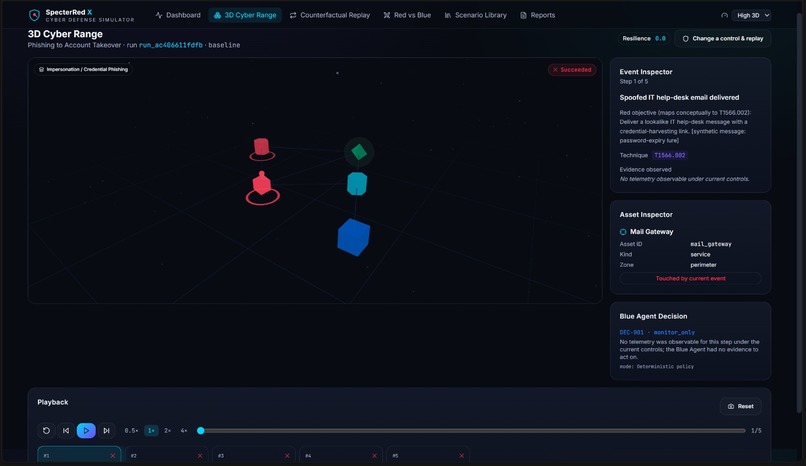Click the Impersonation / Credential Phishing tag
This screenshot has height=466, width=806.
click(x=83, y=69)
